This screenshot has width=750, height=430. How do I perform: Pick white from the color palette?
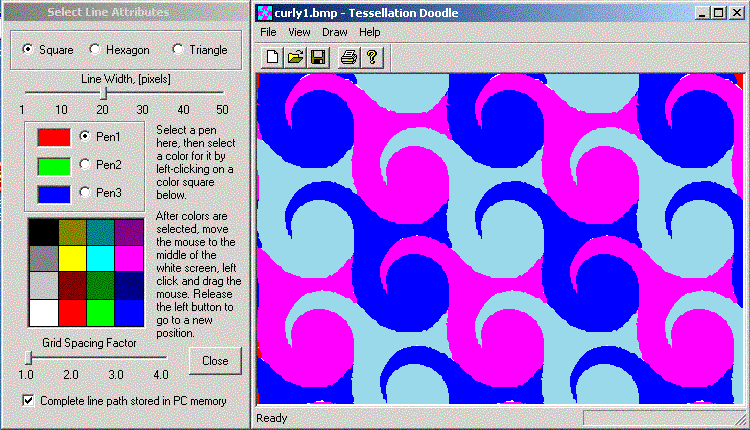[x=44, y=313]
